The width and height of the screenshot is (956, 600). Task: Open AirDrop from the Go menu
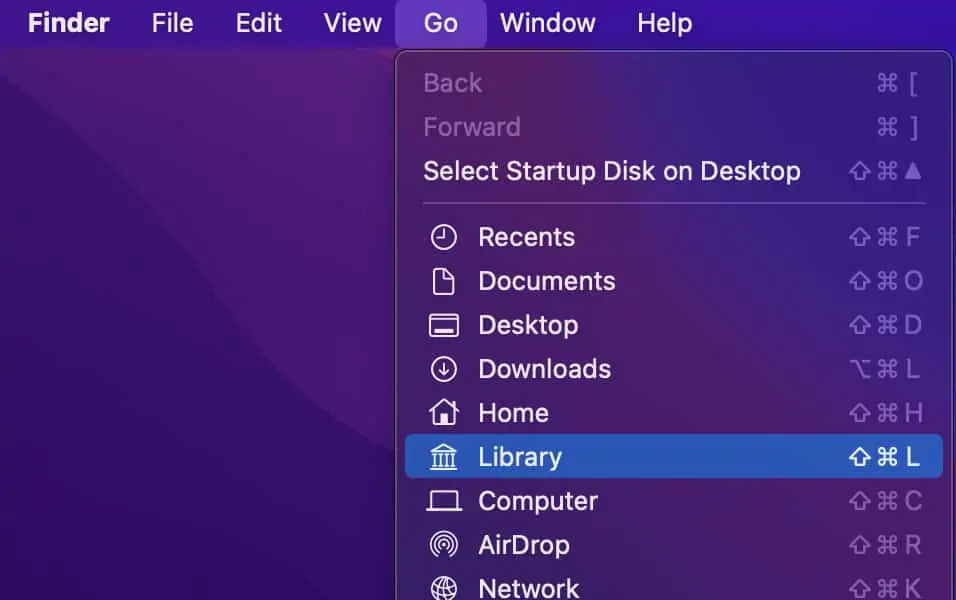tap(674, 545)
